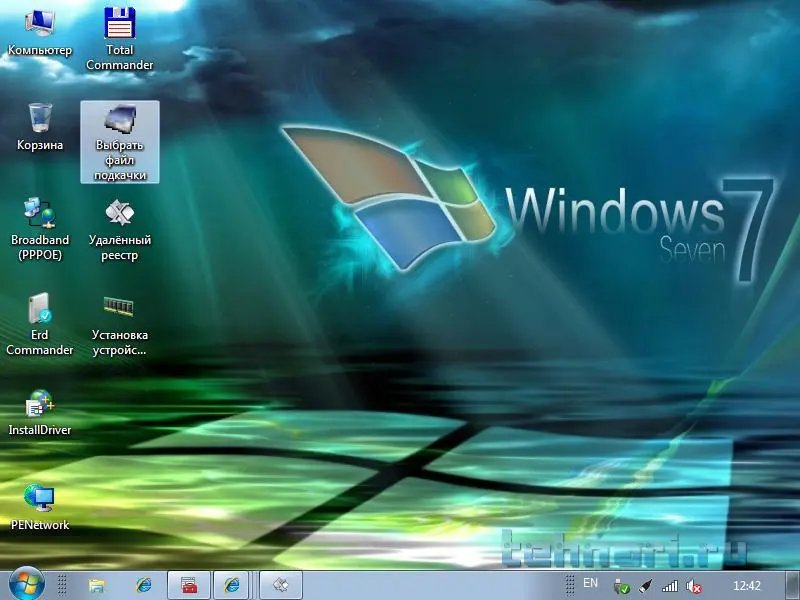Open the Установка устройств shortcut
This screenshot has height=600, width=800.
[x=119, y=324]
